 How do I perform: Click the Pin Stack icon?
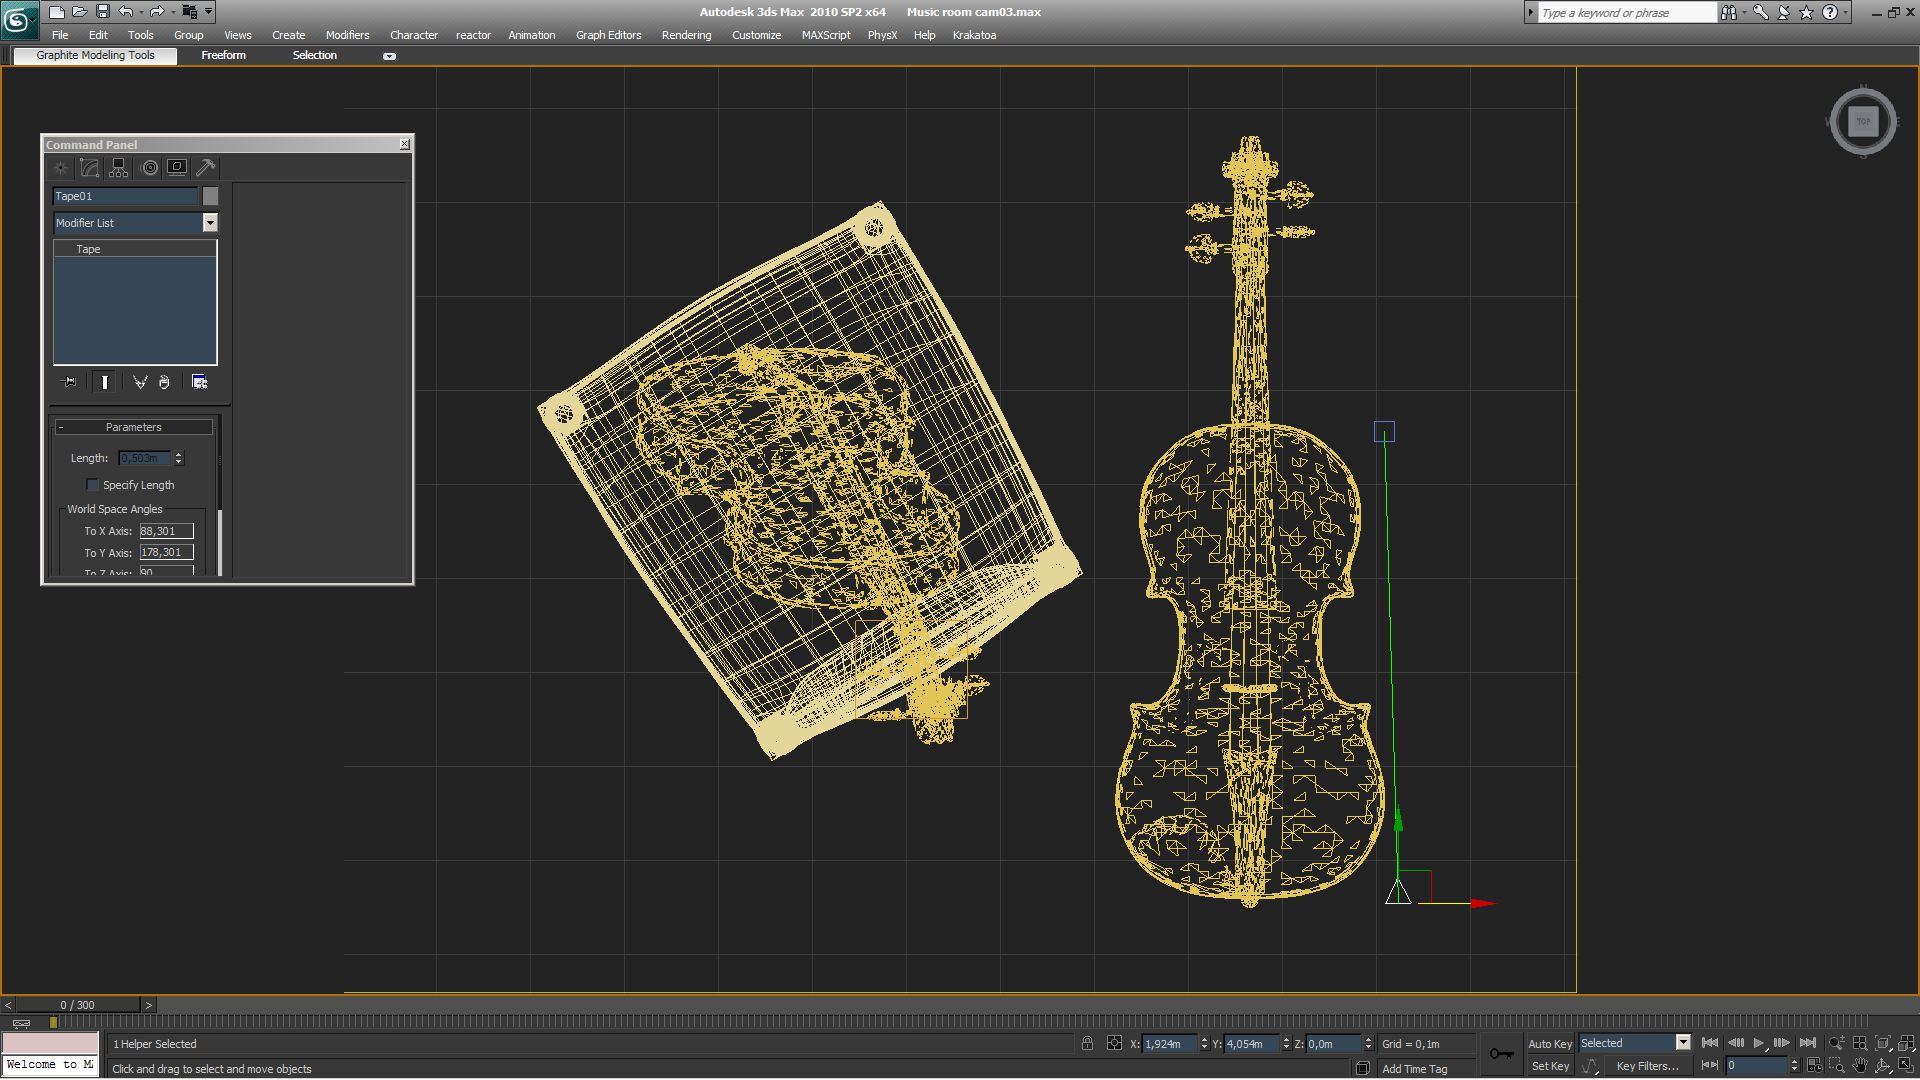pos(69,382)
